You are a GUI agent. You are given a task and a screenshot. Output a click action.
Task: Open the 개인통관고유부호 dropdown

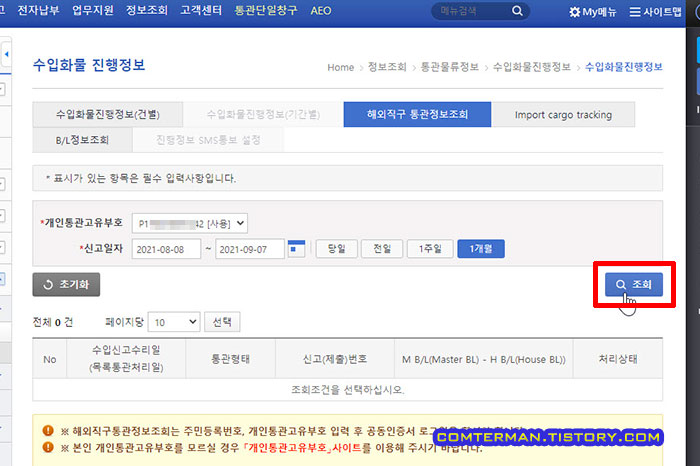[x=190, y=223]
